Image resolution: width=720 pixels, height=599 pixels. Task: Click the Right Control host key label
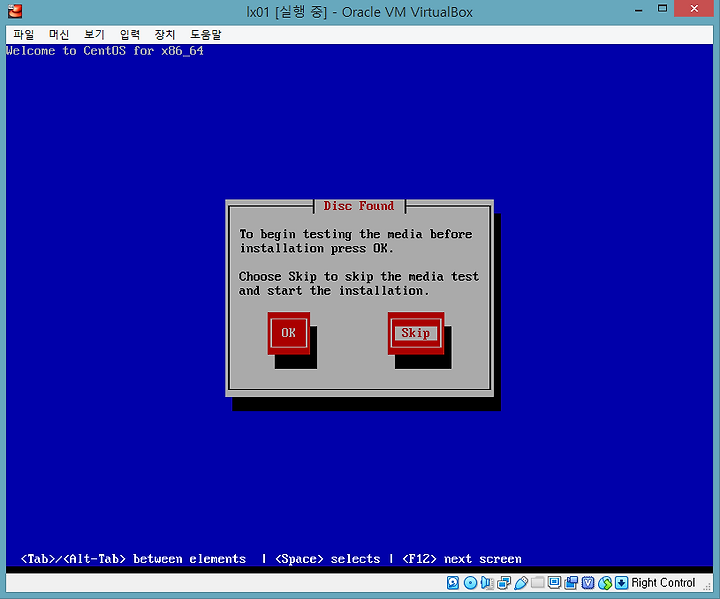663,583
